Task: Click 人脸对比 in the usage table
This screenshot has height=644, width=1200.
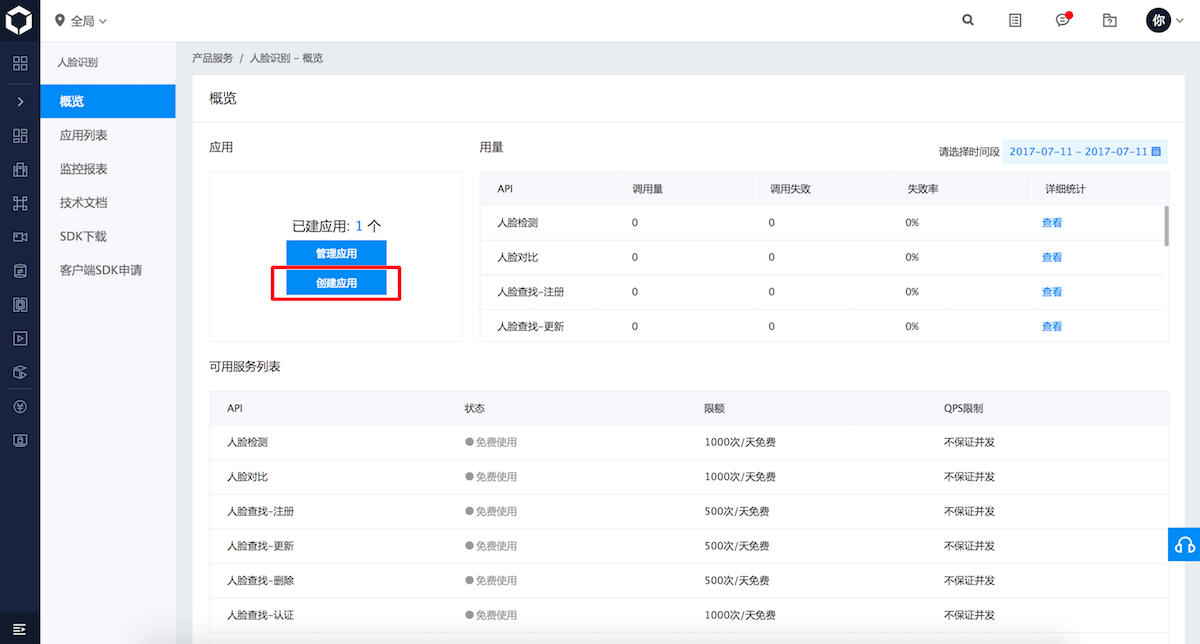Action: pyautogui.click(x=518, y=257)
